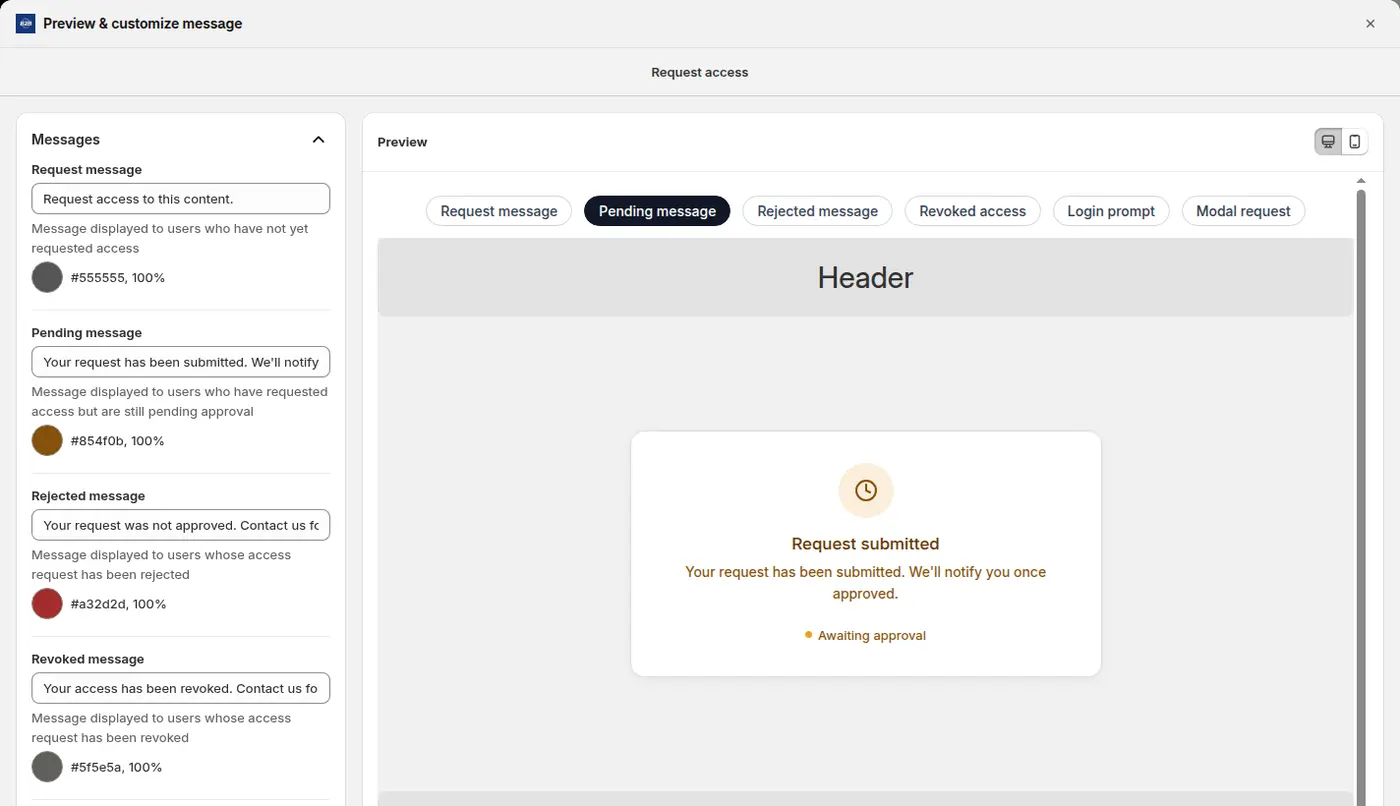Click the 'Request submitted' heading in preview
The width and height of the screenshot is (1400, 806).
tap(866, 544)
